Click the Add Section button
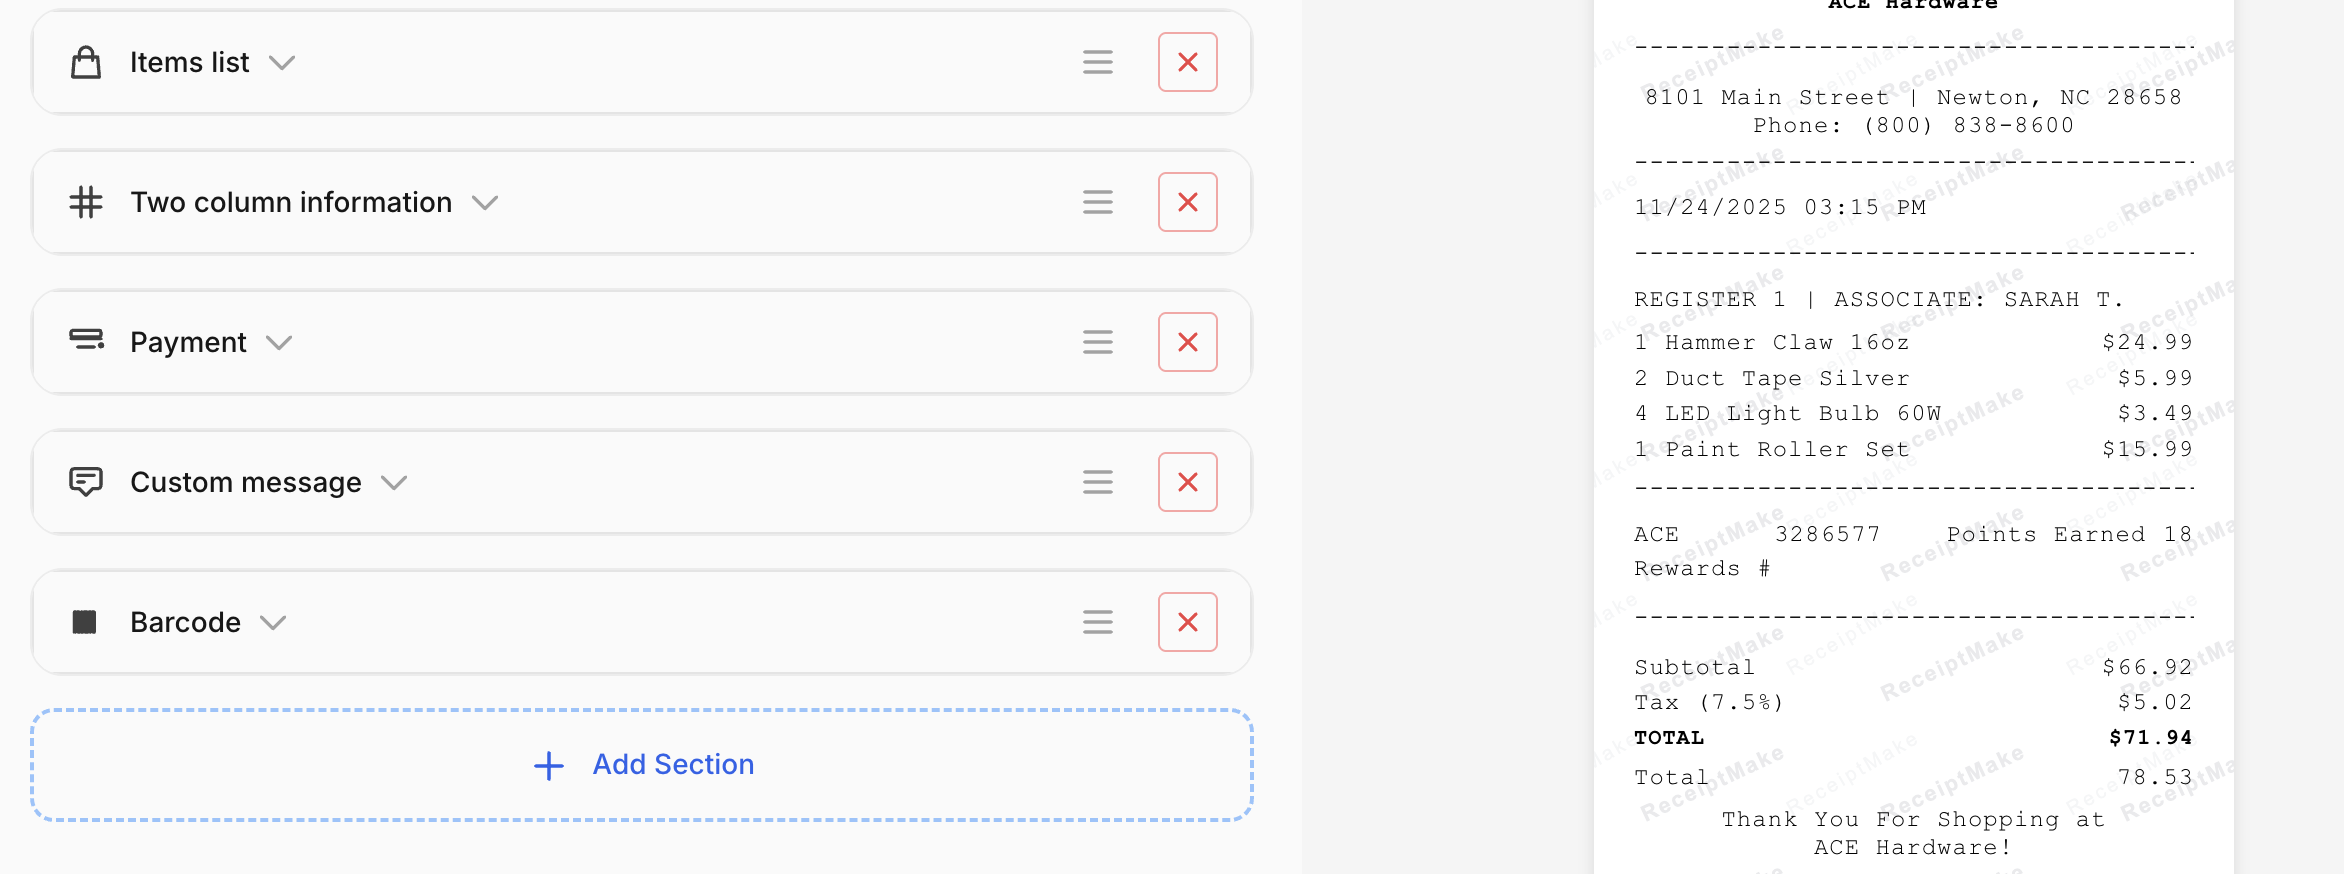Screen dimensions: 2344x874 coord(642,765)
